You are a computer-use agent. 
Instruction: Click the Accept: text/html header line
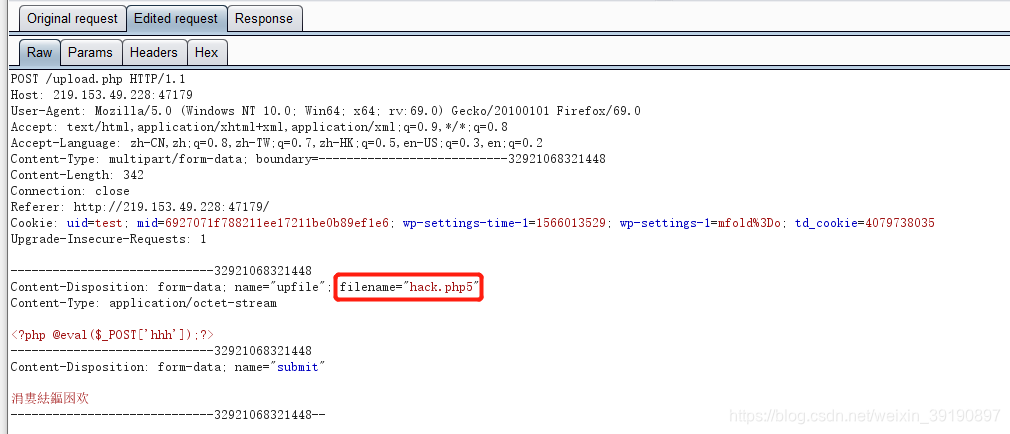coord(259,127)
